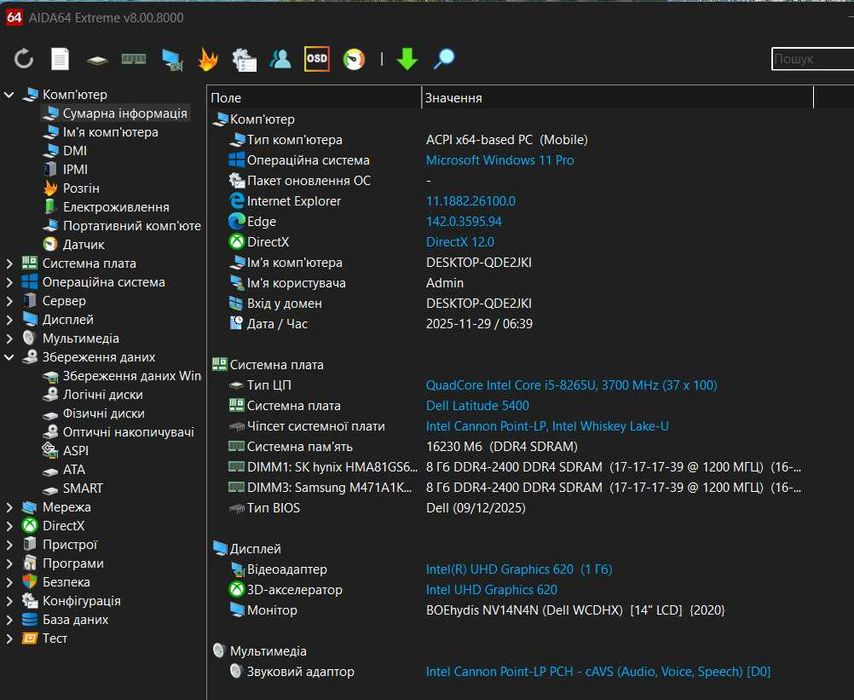Click the user contacts toolbar icon
The width and height of the screenshot is (854, 700).
[280, 59]
